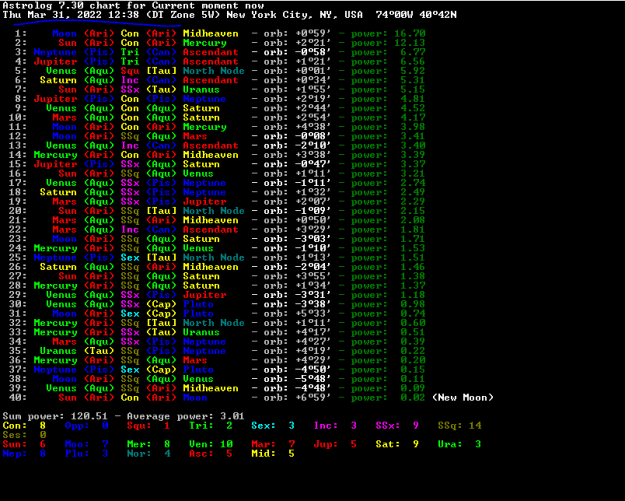Select the 'Asc: 5' count in summary
This screenshot has height=501, width=625.
[x=210, y=454]
